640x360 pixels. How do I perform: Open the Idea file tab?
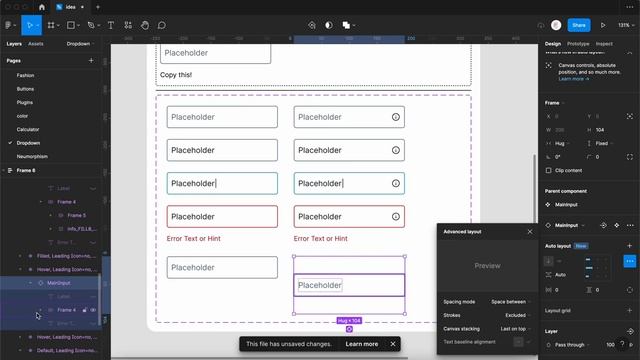(70, 7)
